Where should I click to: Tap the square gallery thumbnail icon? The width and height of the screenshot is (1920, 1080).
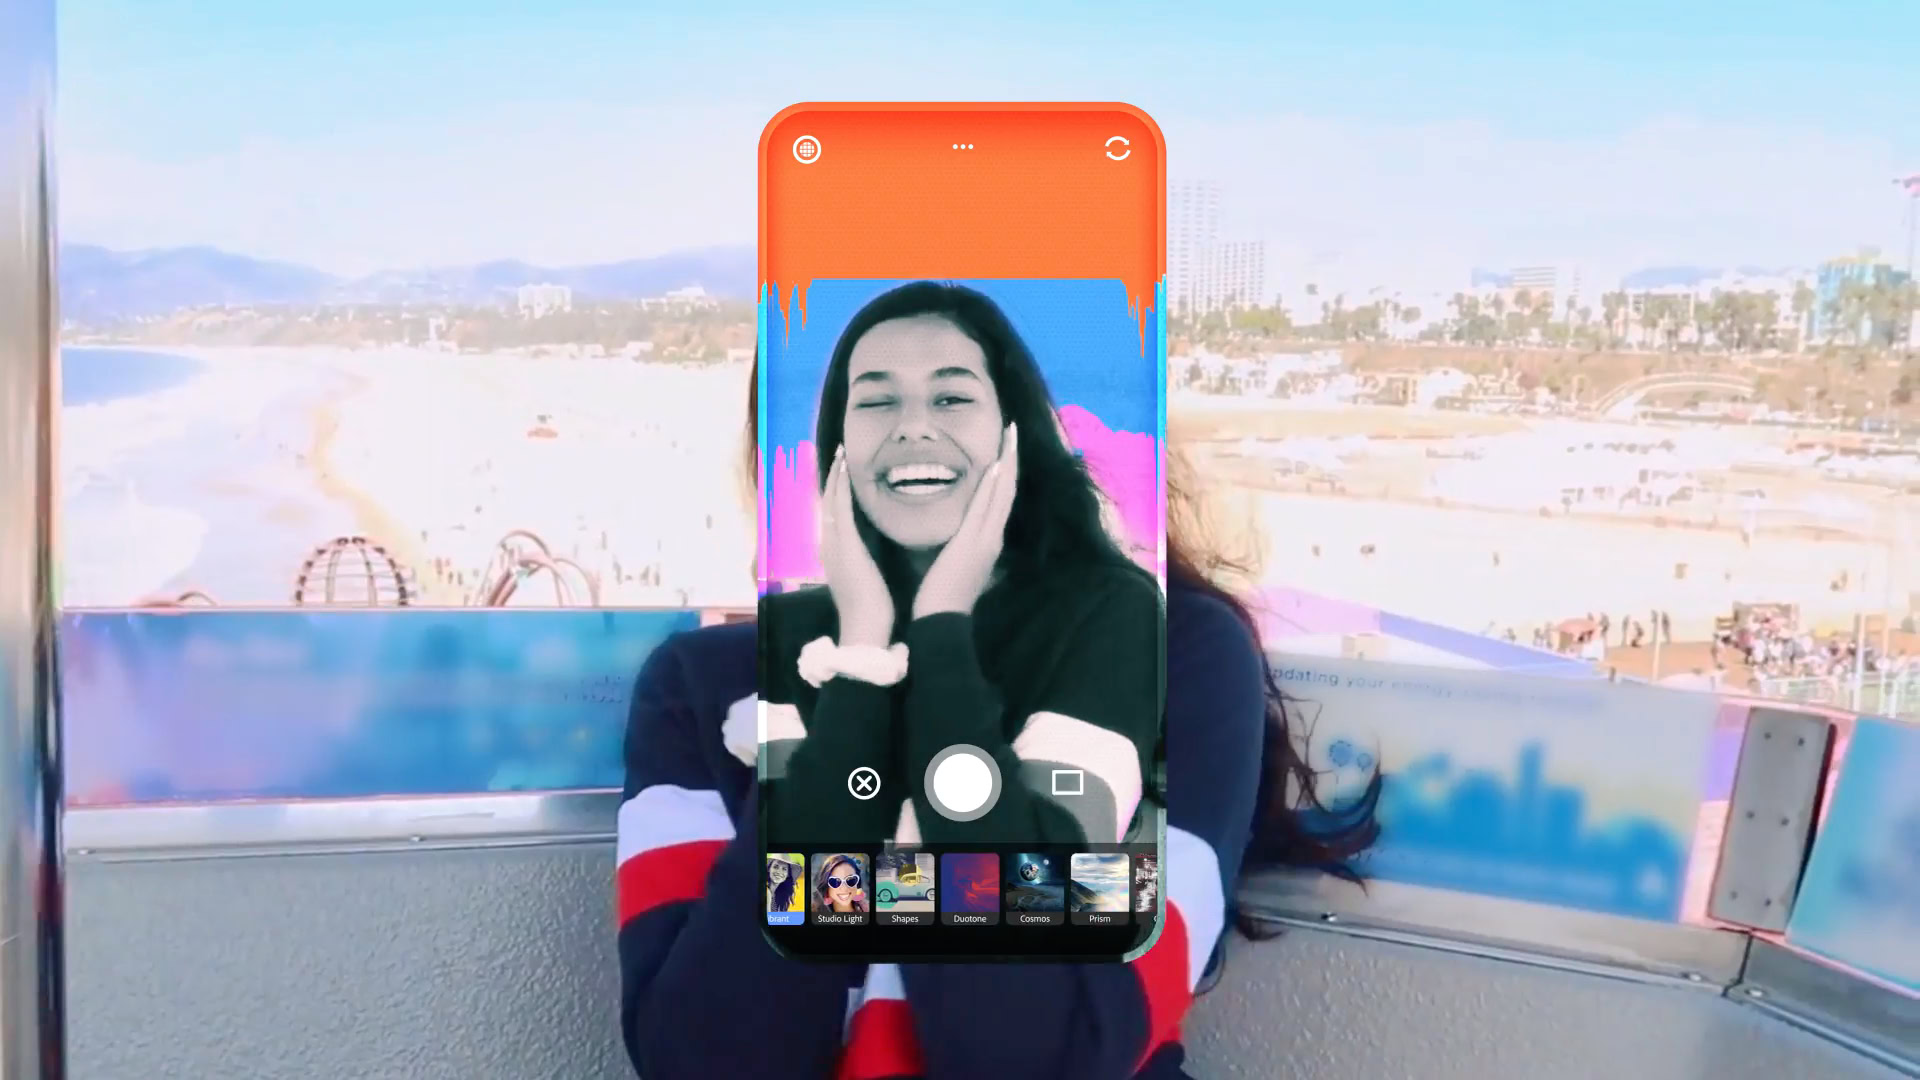click(x=1067, y=782)
